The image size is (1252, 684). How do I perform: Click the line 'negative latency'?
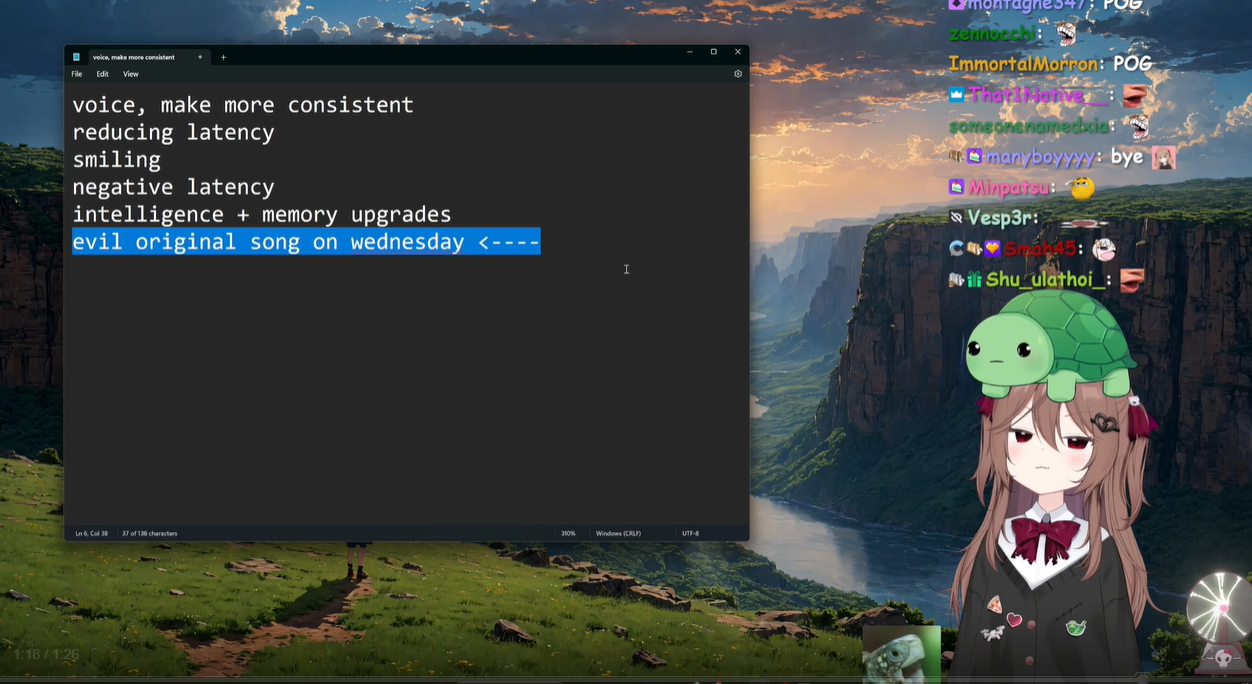173,187
